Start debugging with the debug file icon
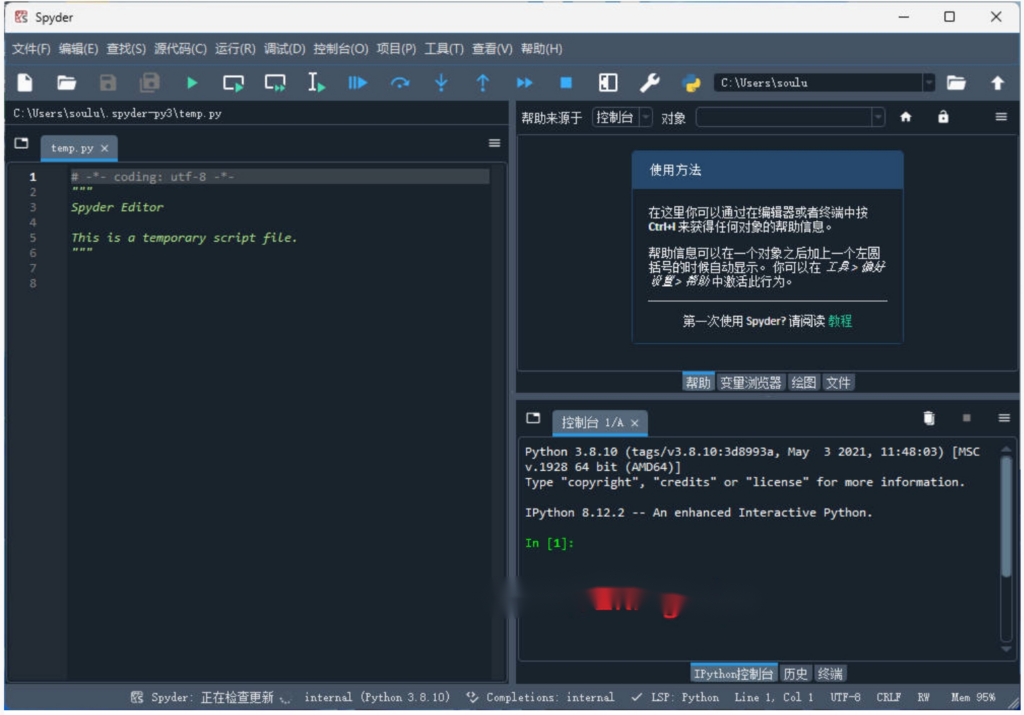Viewport: 1024px width, 715px height. (357, 83)
